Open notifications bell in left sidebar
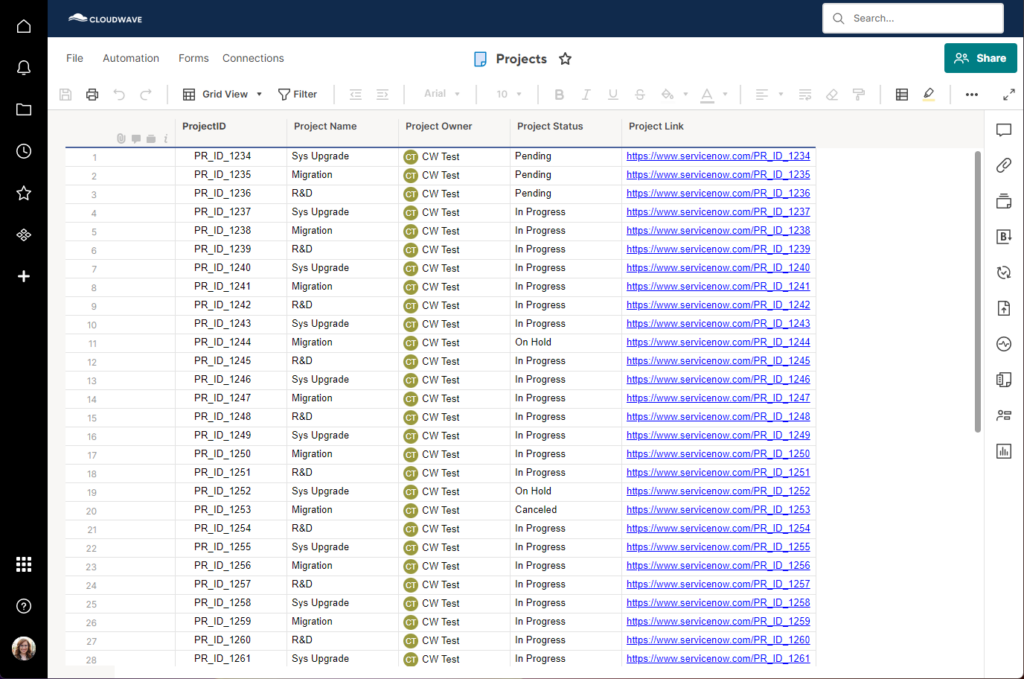This screenshot has height=679, width=1024. (24, 68)
